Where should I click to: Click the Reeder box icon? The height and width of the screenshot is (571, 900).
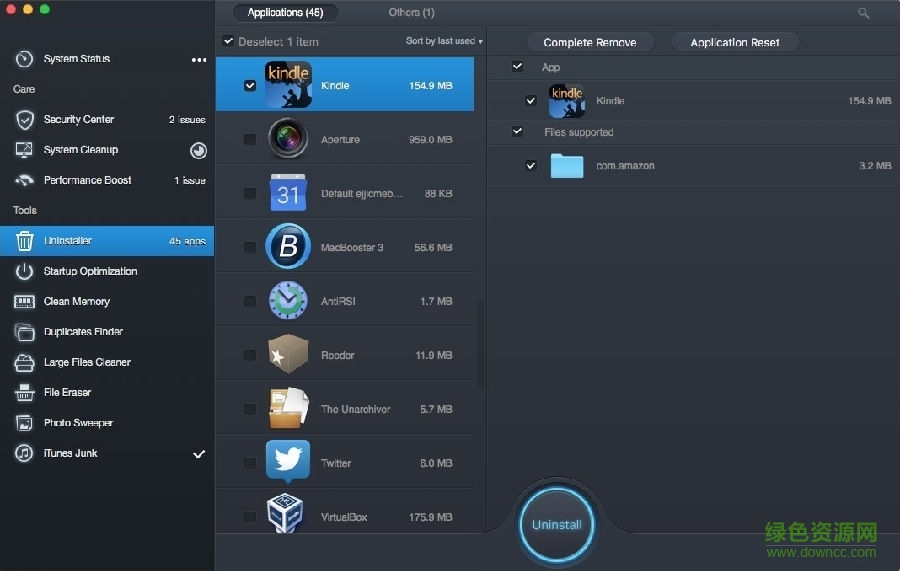pos(288,354)
